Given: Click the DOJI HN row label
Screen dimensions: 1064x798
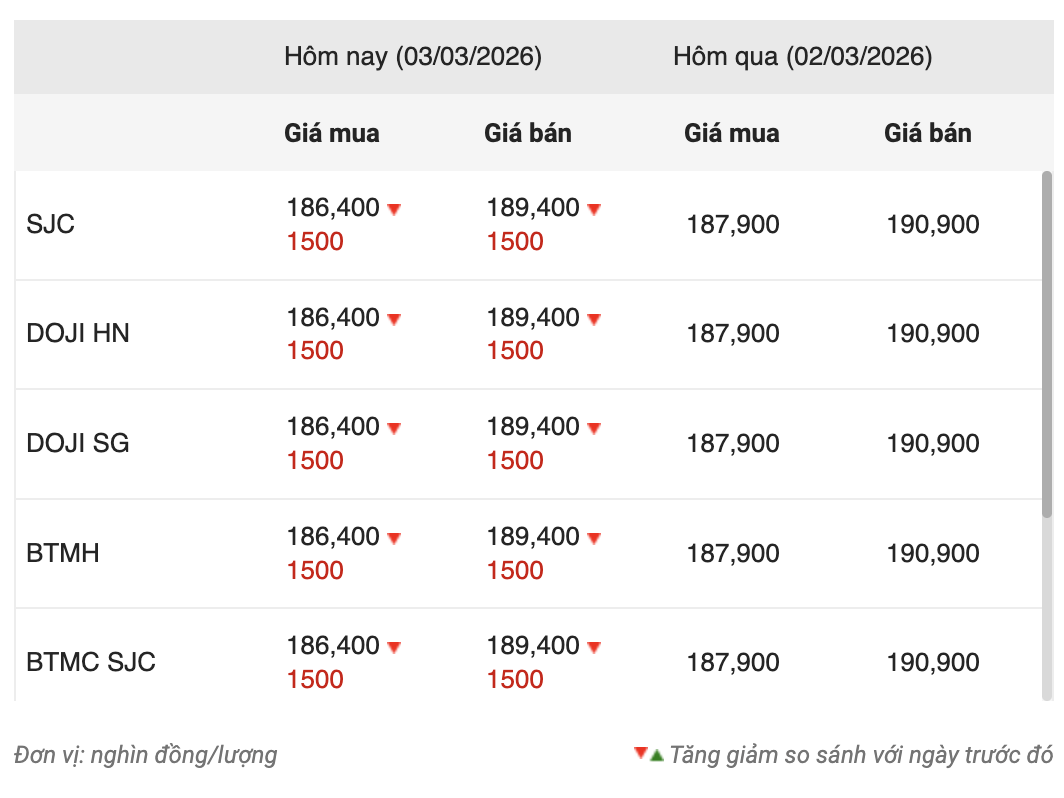Looking at the screenshot, I should [x=78, y=333].
